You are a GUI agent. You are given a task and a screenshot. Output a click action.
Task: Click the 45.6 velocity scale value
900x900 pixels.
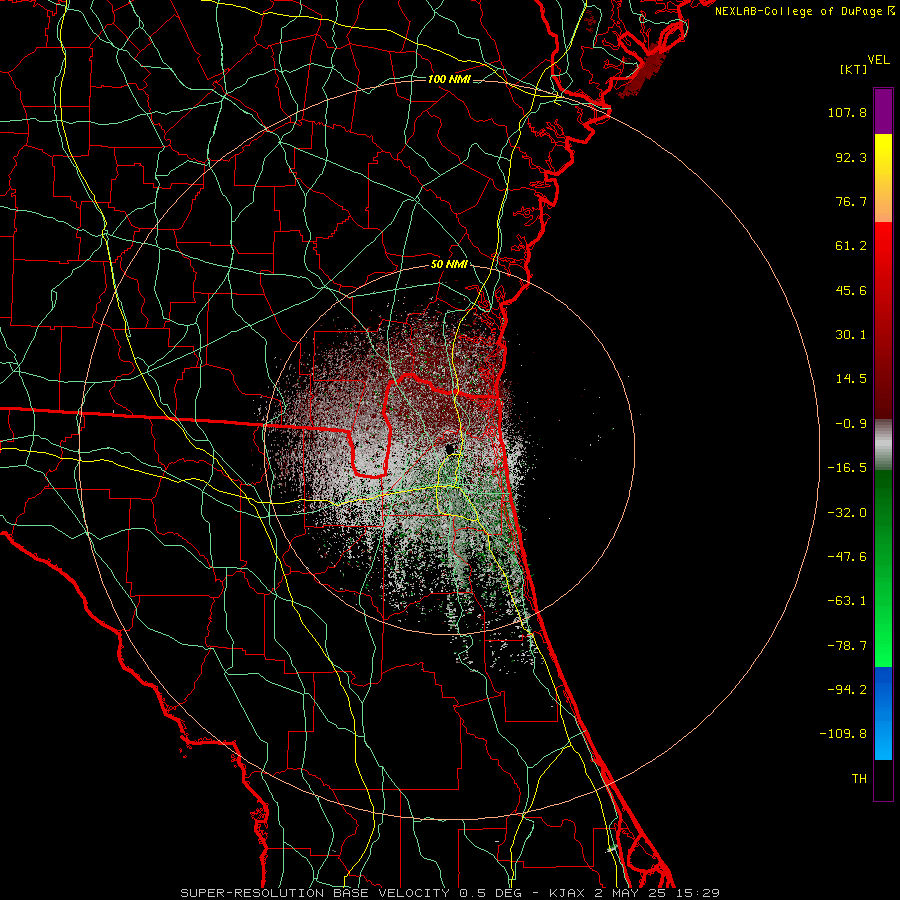[x=851, y=290]
